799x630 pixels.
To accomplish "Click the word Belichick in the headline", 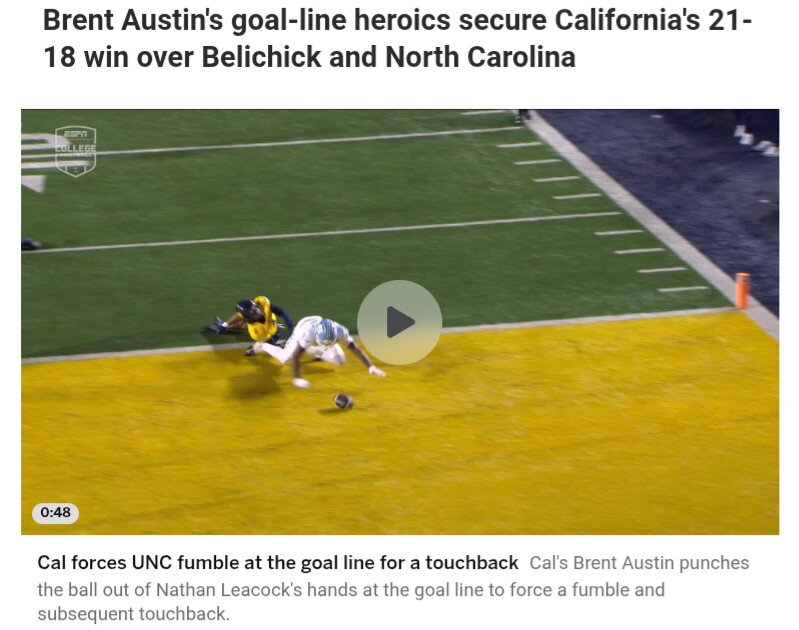I will click(x=261, y=57).
